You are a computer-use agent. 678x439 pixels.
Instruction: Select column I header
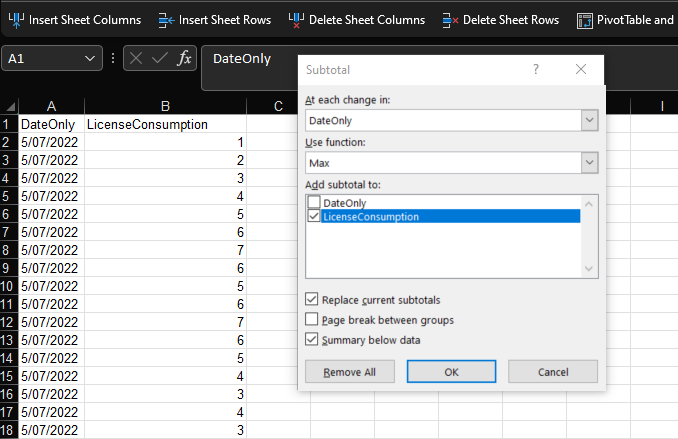662,106
